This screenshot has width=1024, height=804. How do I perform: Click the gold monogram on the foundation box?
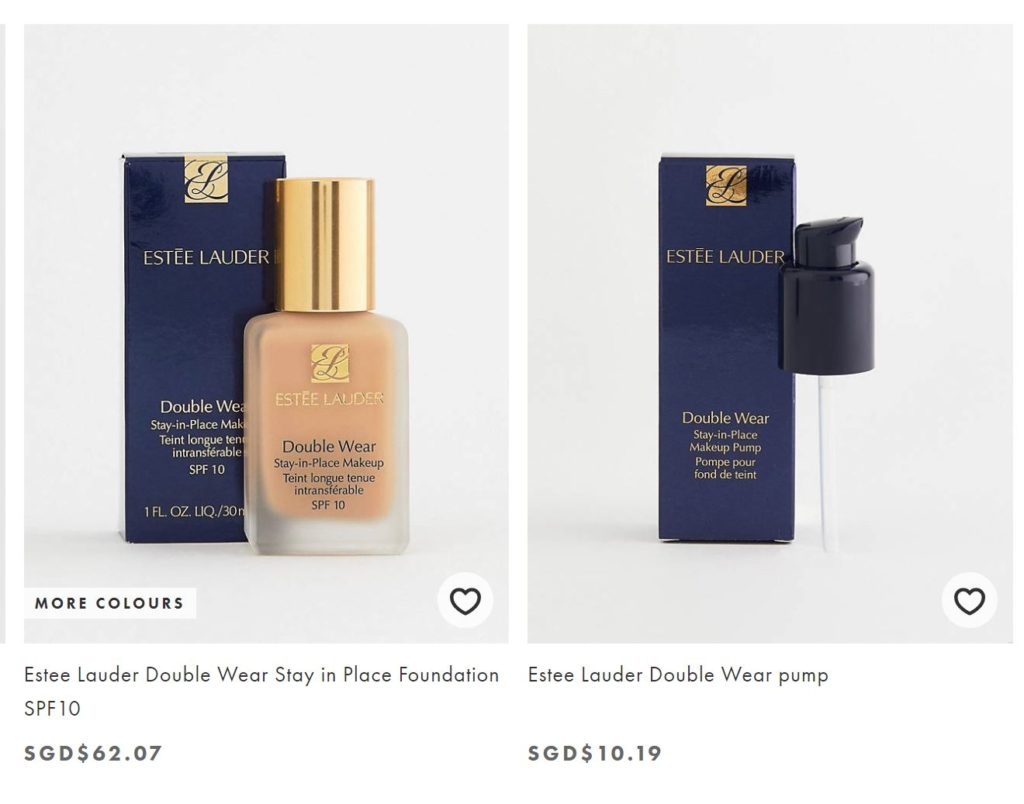tap(206, 179)
